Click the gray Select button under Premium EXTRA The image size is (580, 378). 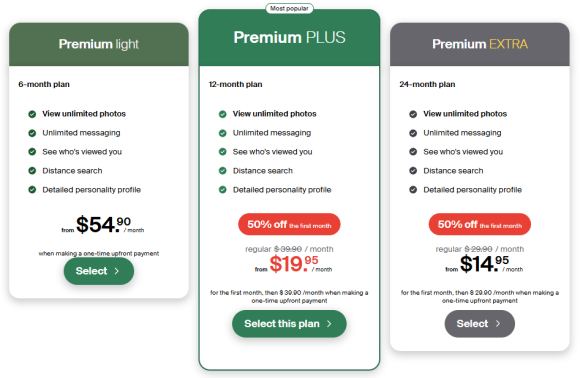(x=479, y=324)
